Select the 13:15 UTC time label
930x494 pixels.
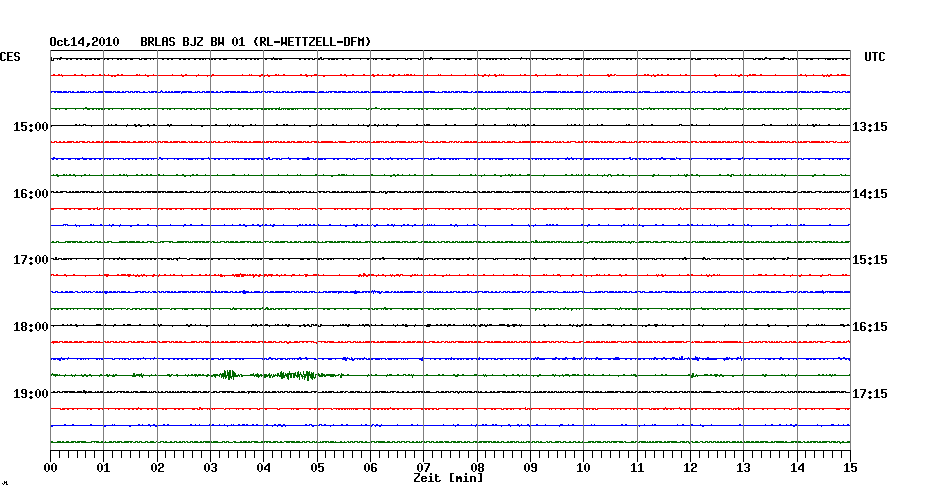tap(869, 127)
